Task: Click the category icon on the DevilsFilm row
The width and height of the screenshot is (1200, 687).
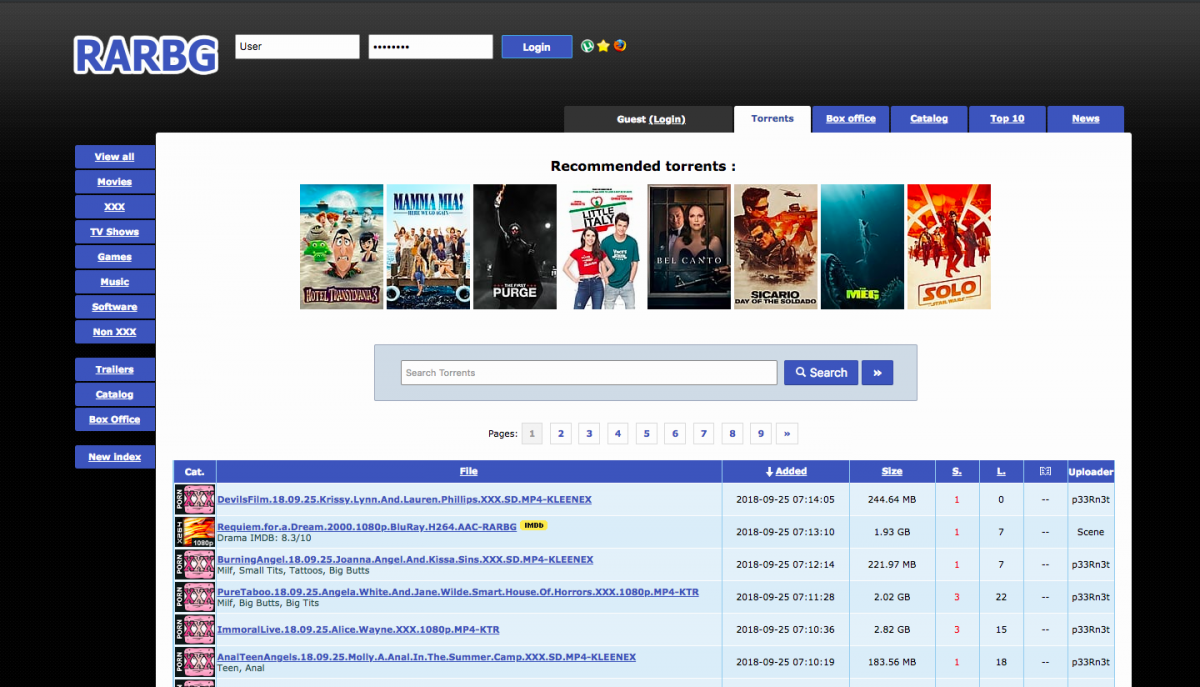Action: [194, 499]
